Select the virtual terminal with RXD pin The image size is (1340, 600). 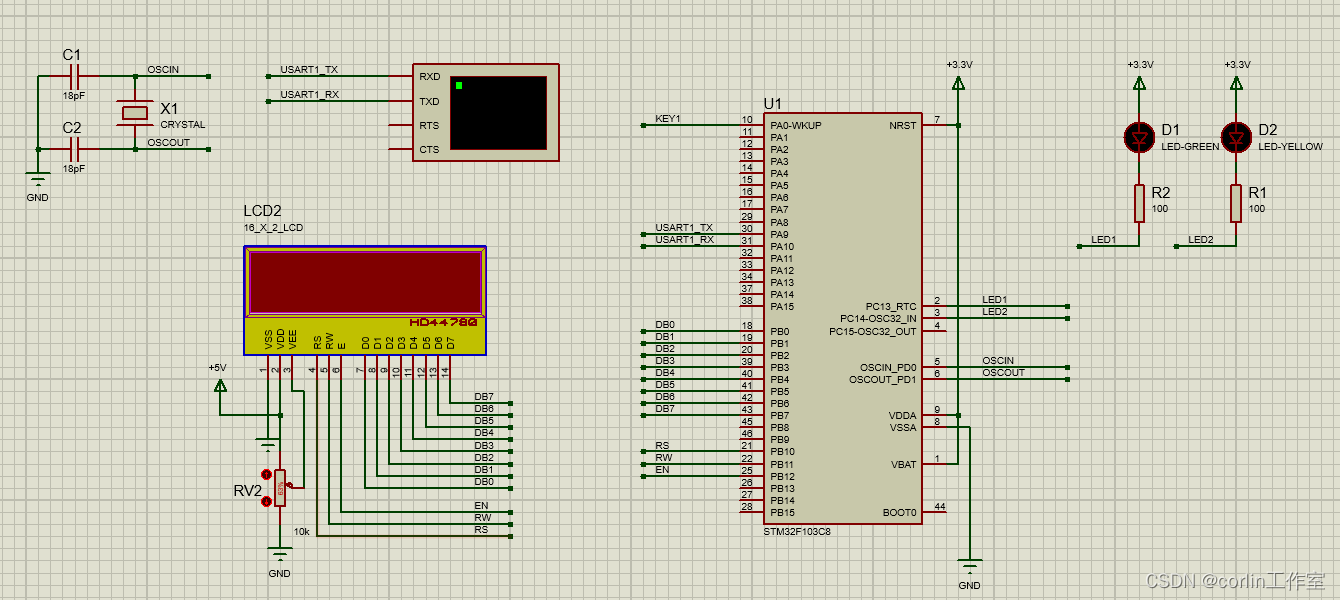pyautogui.click(x=485, y=113)
